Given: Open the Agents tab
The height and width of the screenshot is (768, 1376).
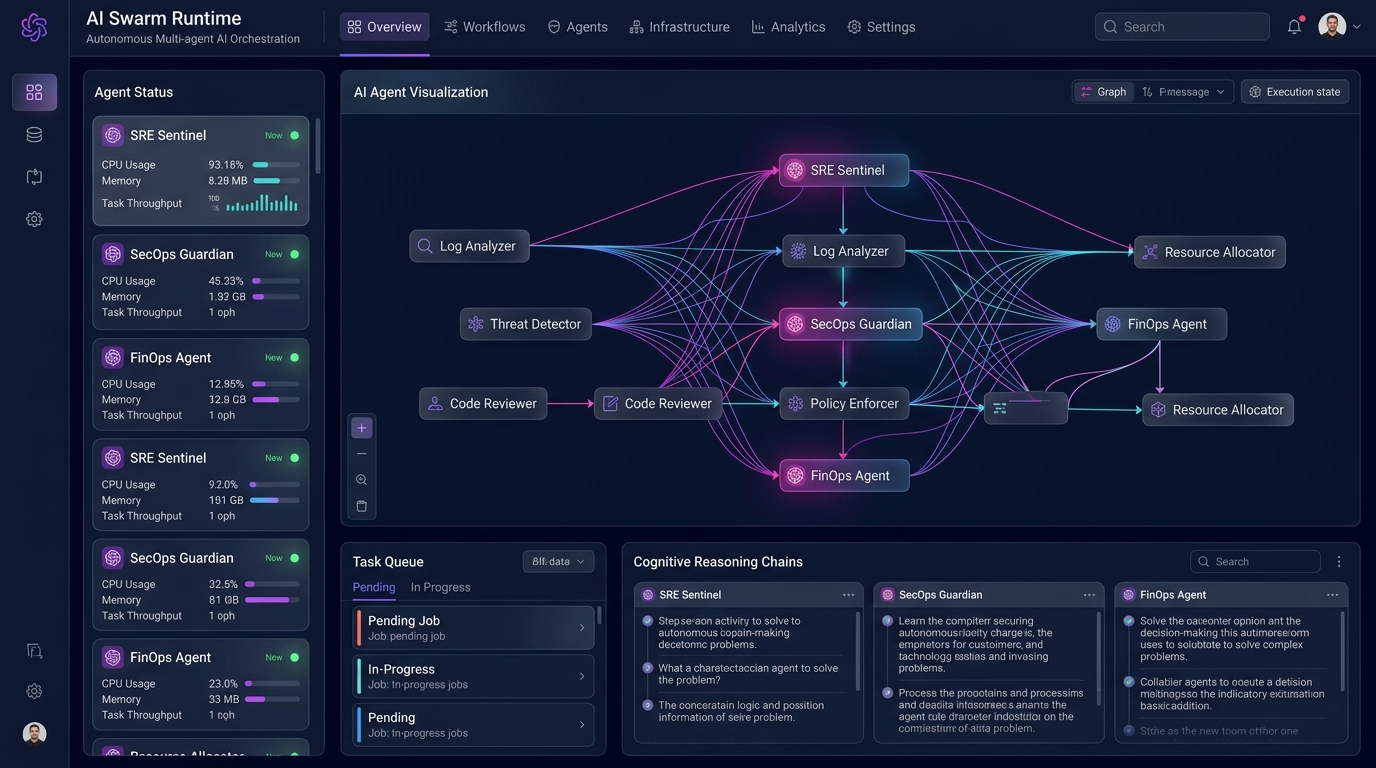Looking at the screenshot, I should coord(578,27).
